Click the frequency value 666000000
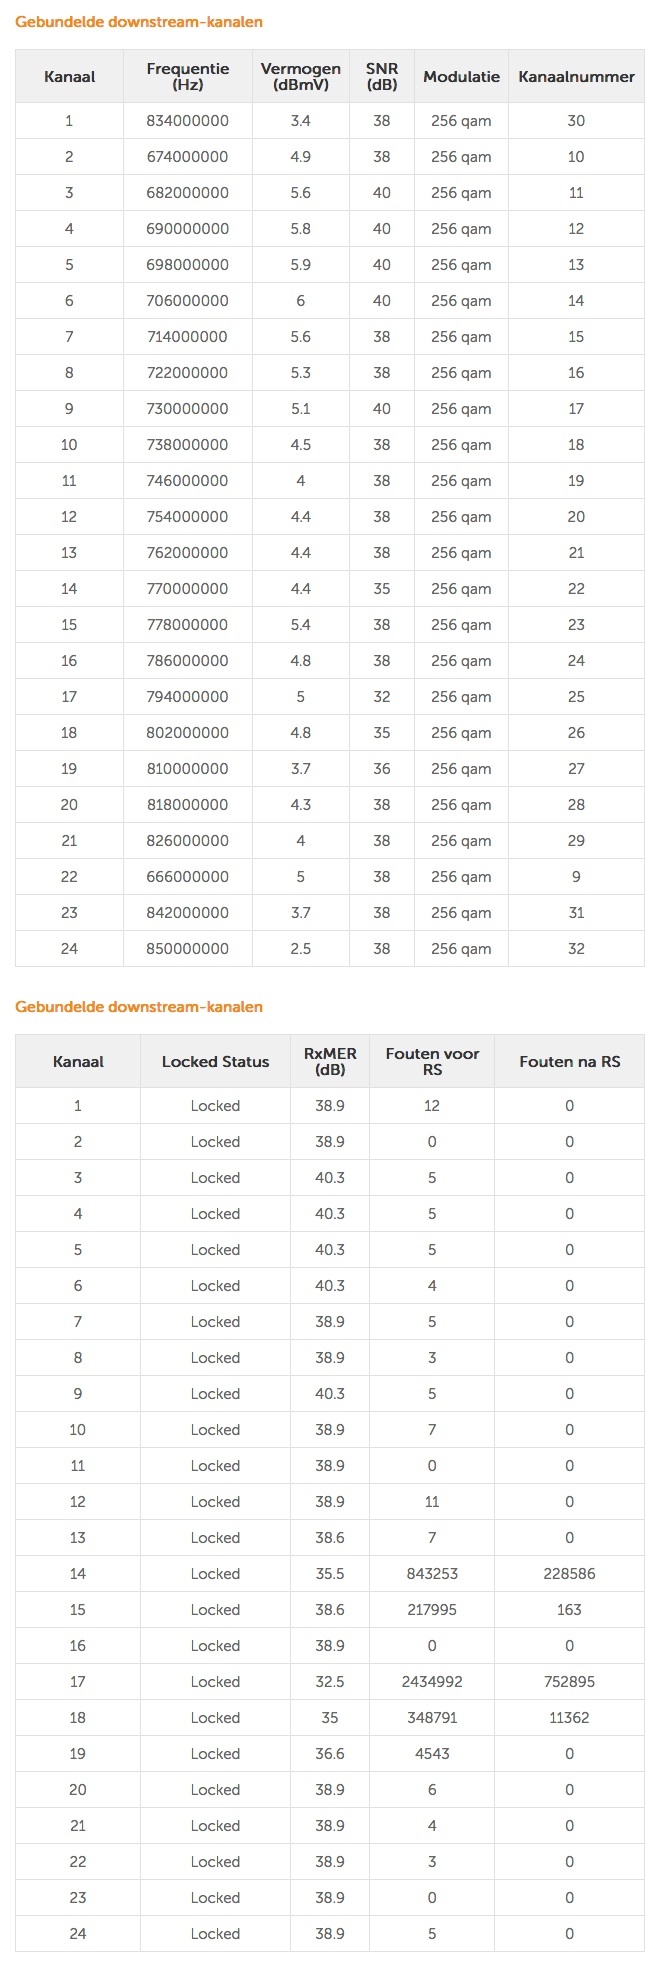Screen dimensions: 667x1971 [188, 877]
